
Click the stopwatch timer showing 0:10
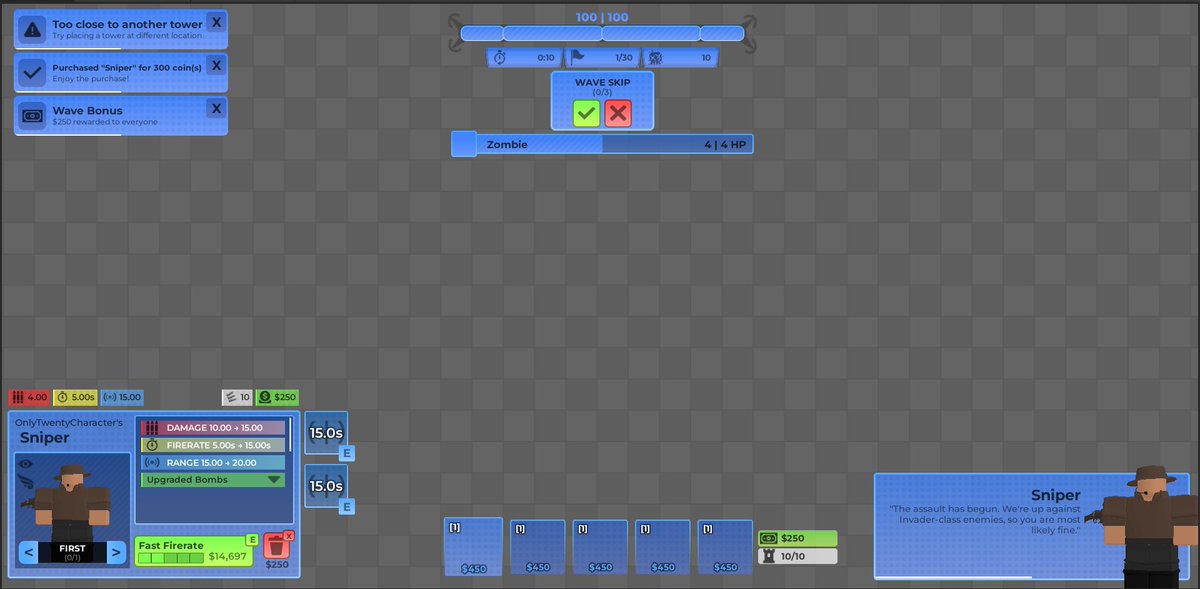coord(523,58)
